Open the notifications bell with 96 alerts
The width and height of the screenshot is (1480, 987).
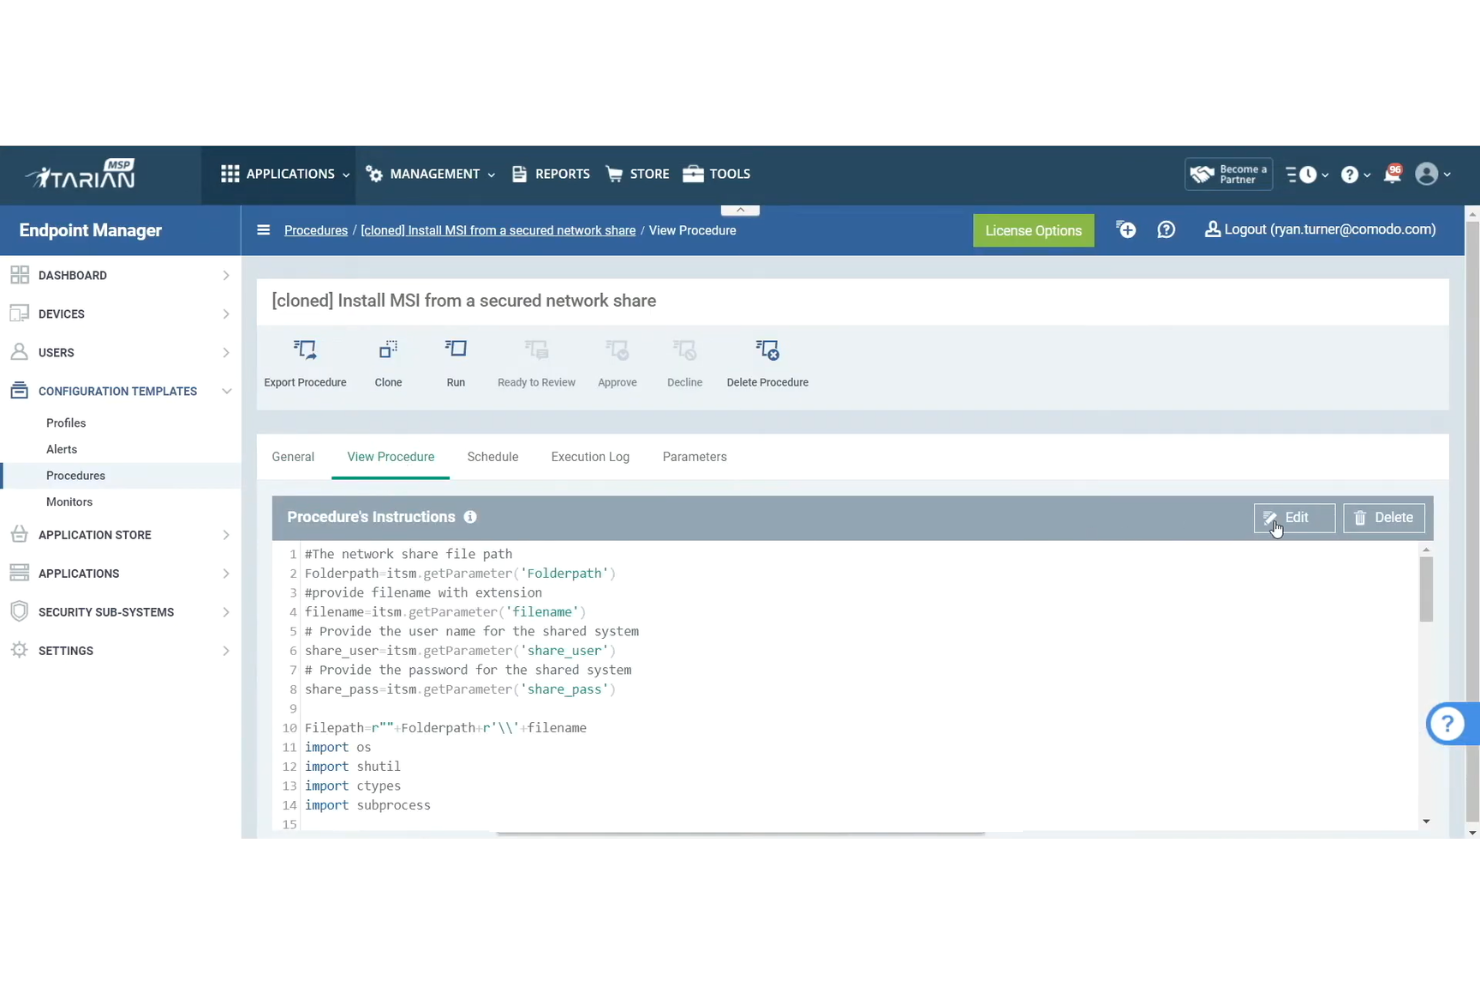pyautogui.click(x=1392, y=174)
